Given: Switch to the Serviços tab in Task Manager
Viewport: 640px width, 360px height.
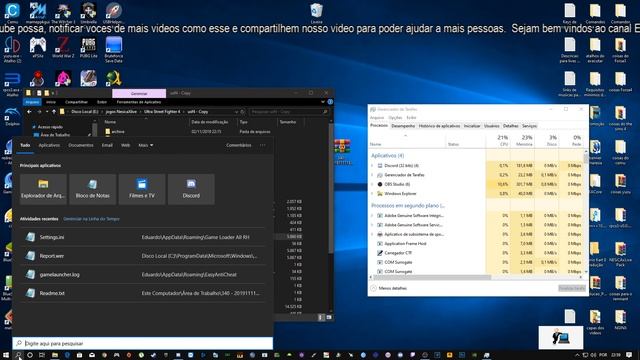Looking at the screenshot, I should click(529, 126).
